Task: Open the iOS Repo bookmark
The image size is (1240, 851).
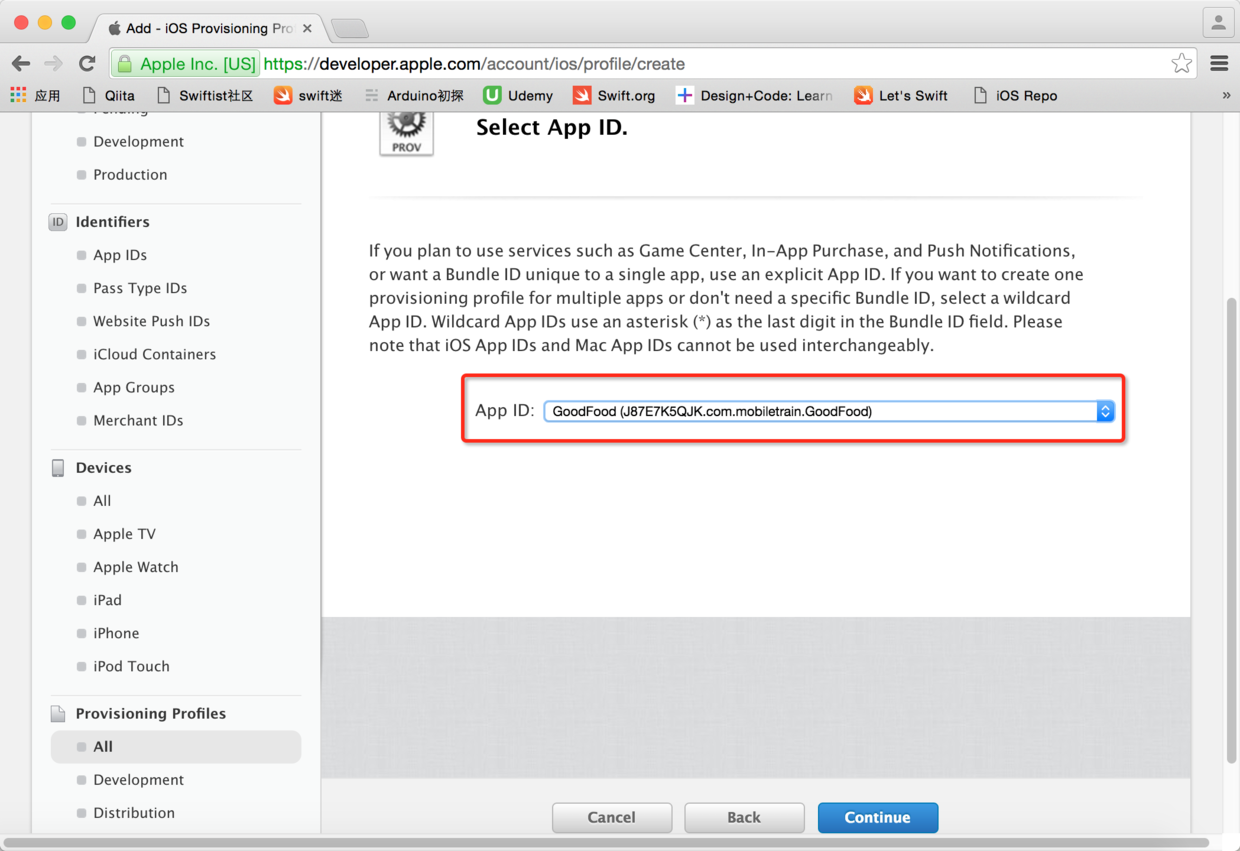Action: [x=1015, y=95]
